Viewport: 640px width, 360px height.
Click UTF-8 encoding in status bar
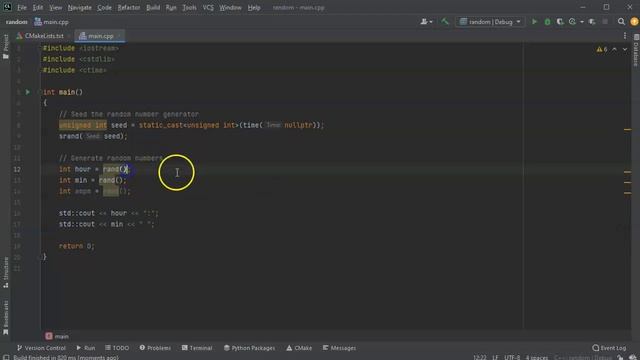pos(512,358)
